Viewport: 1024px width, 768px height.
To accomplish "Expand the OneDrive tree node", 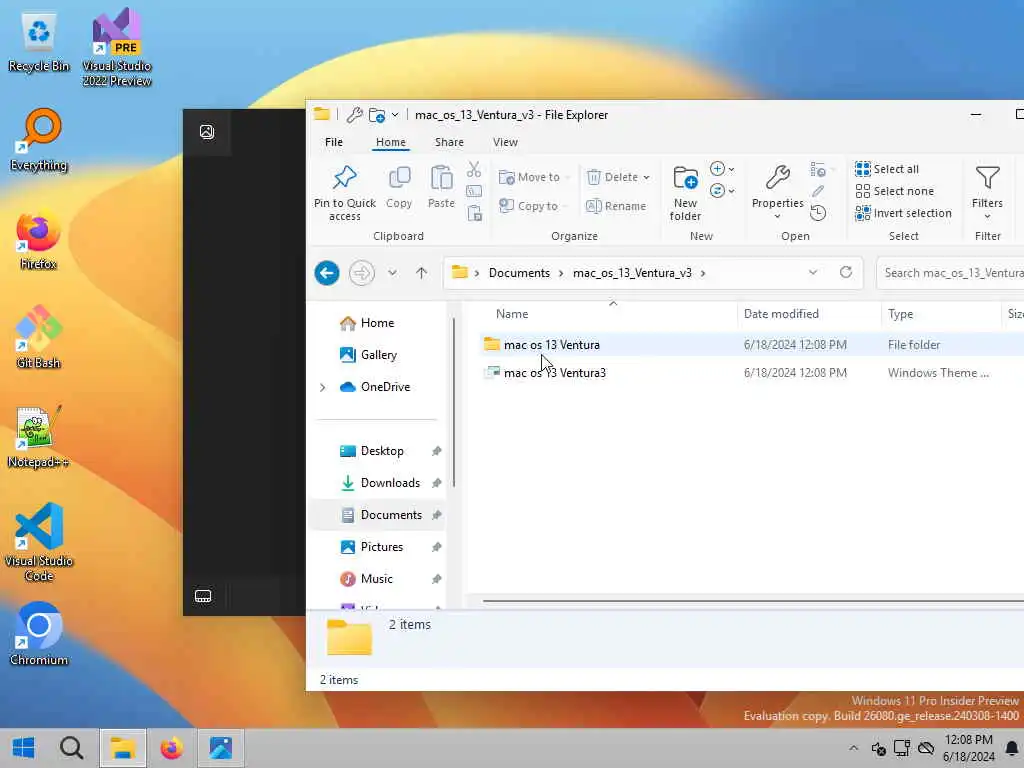I will point(323,387).
